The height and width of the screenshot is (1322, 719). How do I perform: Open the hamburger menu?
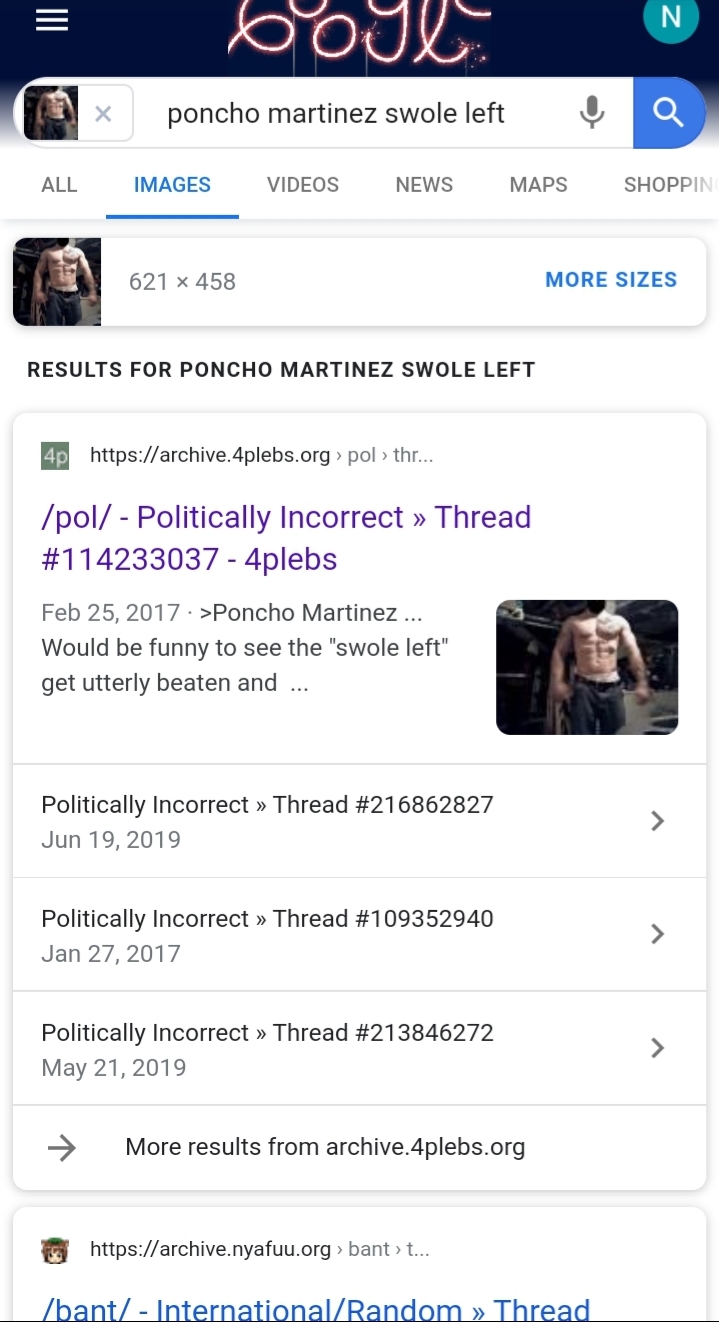point(52,21)
